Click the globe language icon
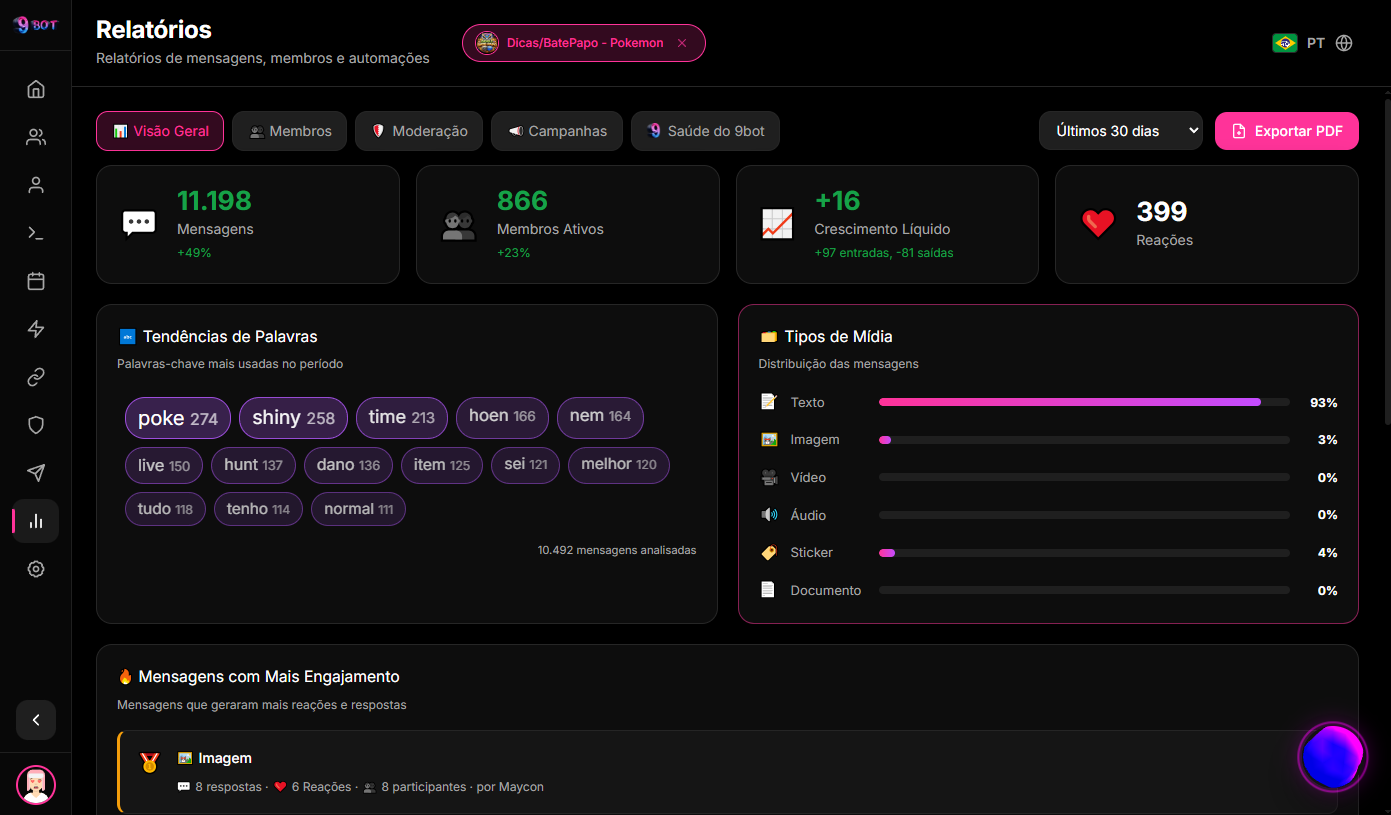This screenshot has width=1391, height=815. [x=1344, y=43]
